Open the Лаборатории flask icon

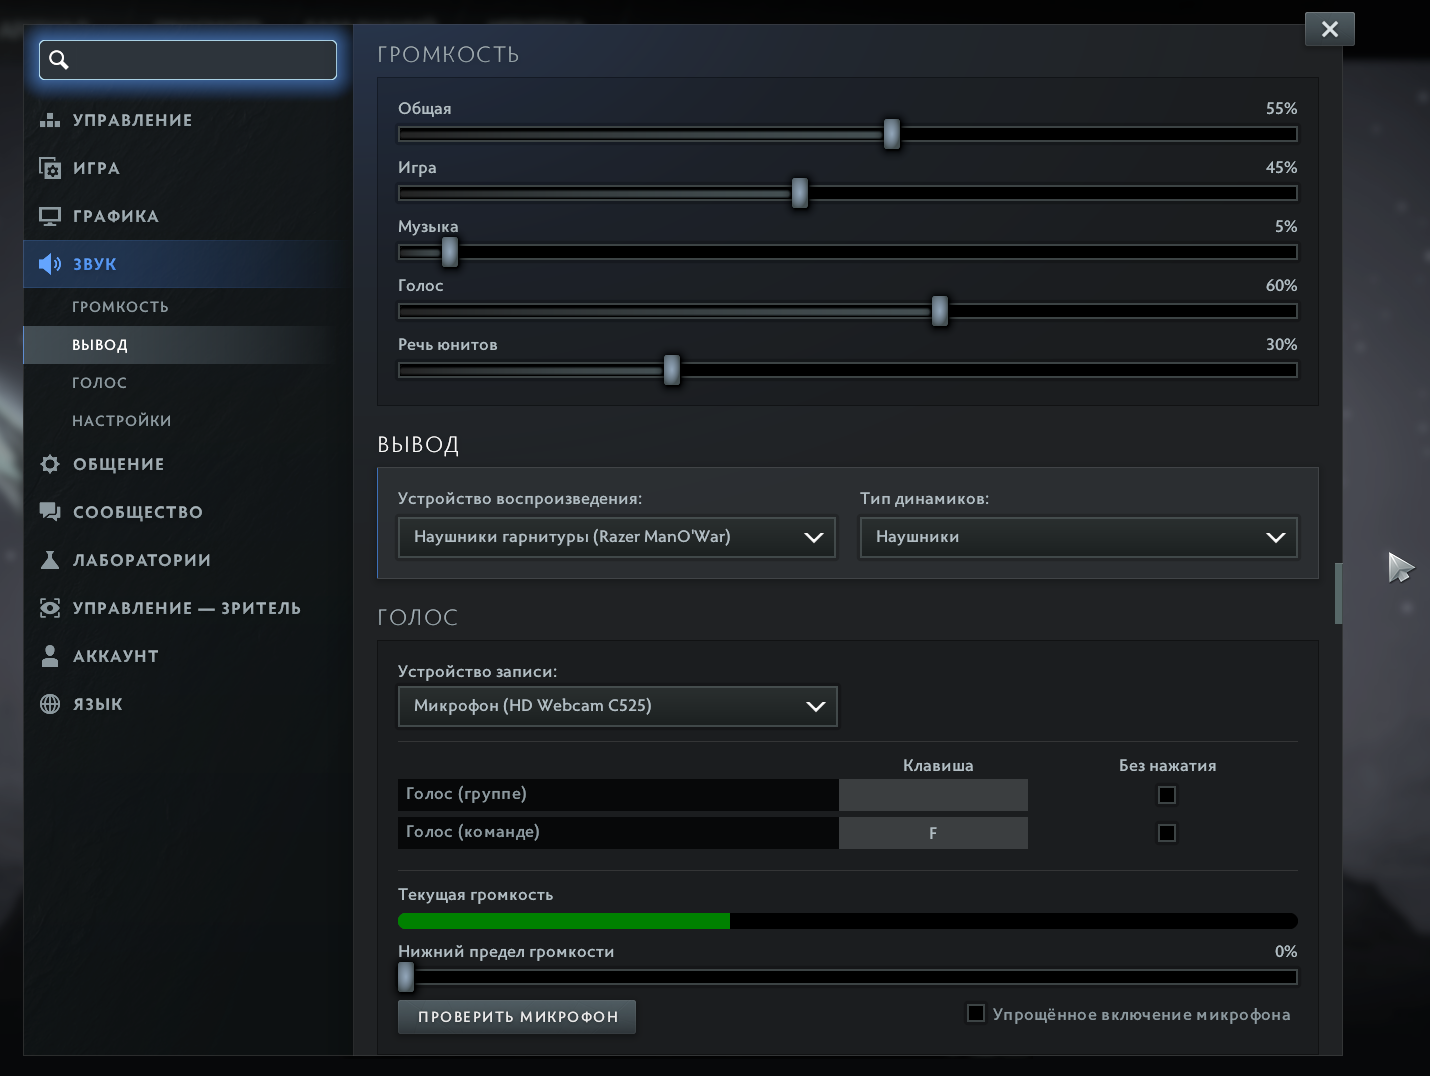point(50,560)
